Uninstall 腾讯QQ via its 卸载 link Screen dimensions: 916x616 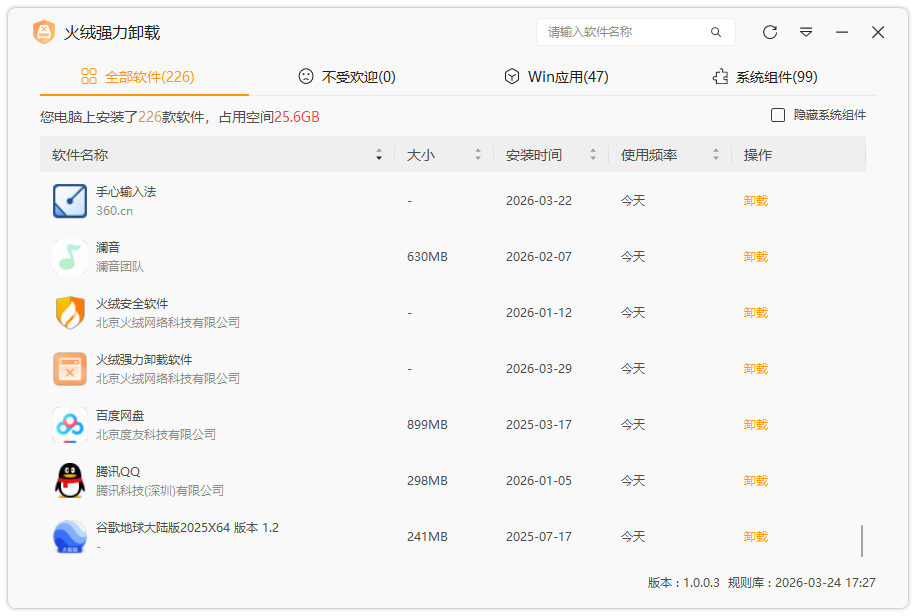tap(756, 481)
